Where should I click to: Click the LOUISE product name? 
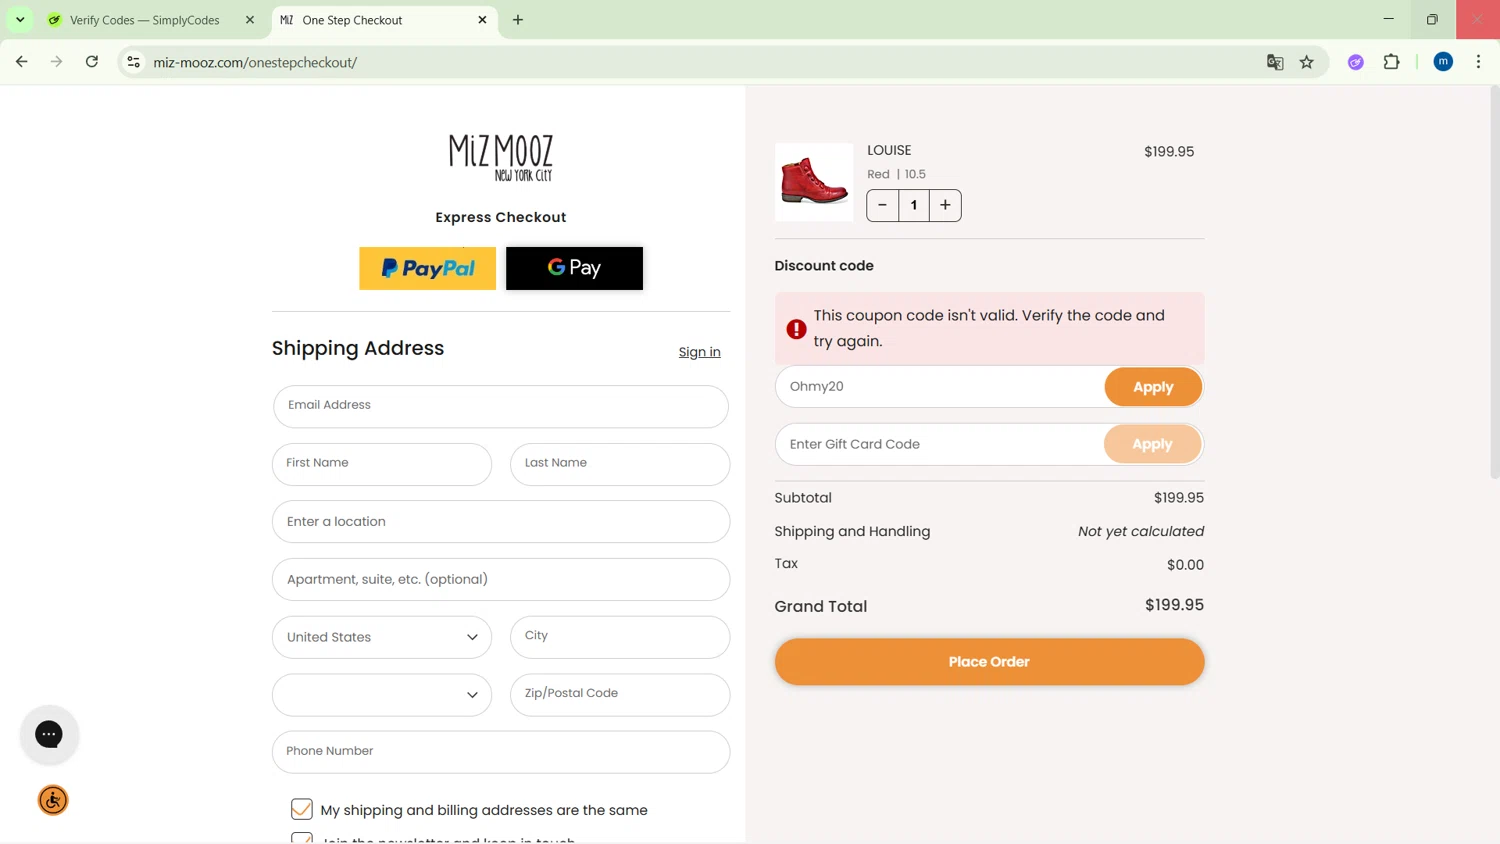tap(889, 150)
